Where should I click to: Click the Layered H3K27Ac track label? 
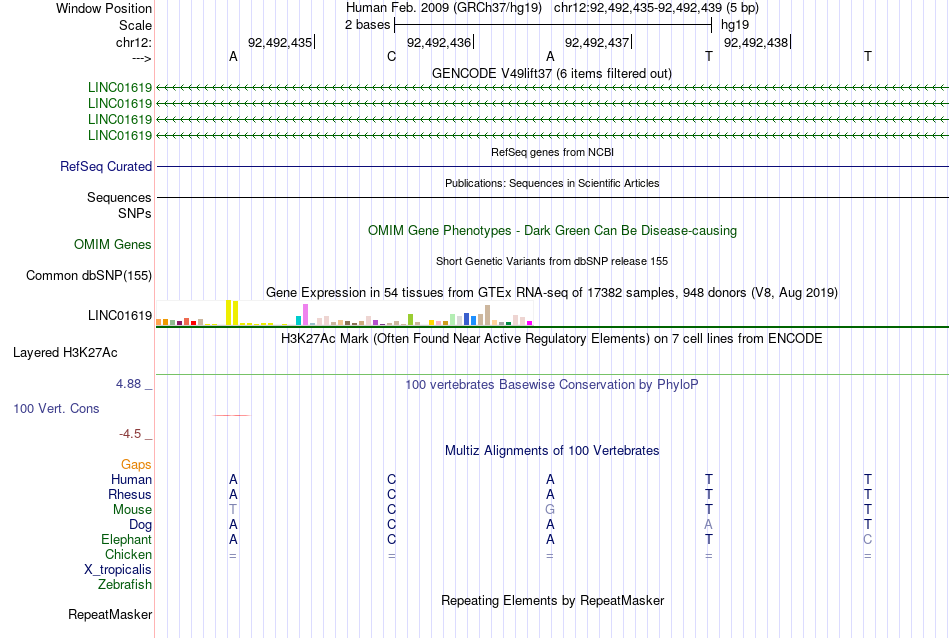click(x=65, y=353)
